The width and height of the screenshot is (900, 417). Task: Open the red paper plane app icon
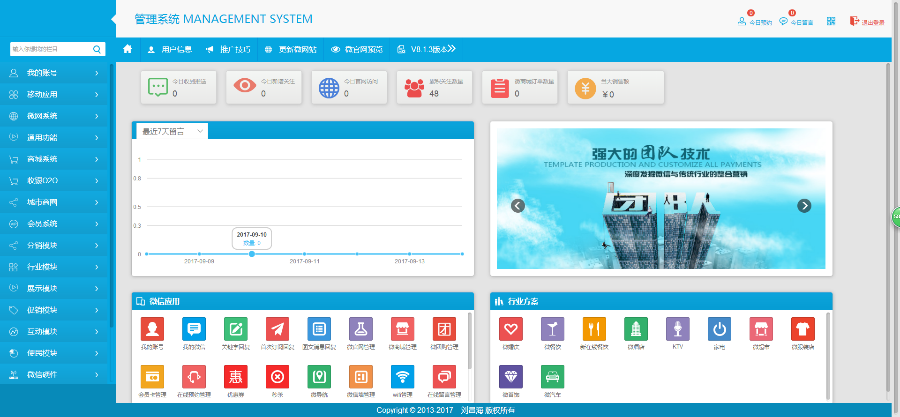tap(277, 329)
